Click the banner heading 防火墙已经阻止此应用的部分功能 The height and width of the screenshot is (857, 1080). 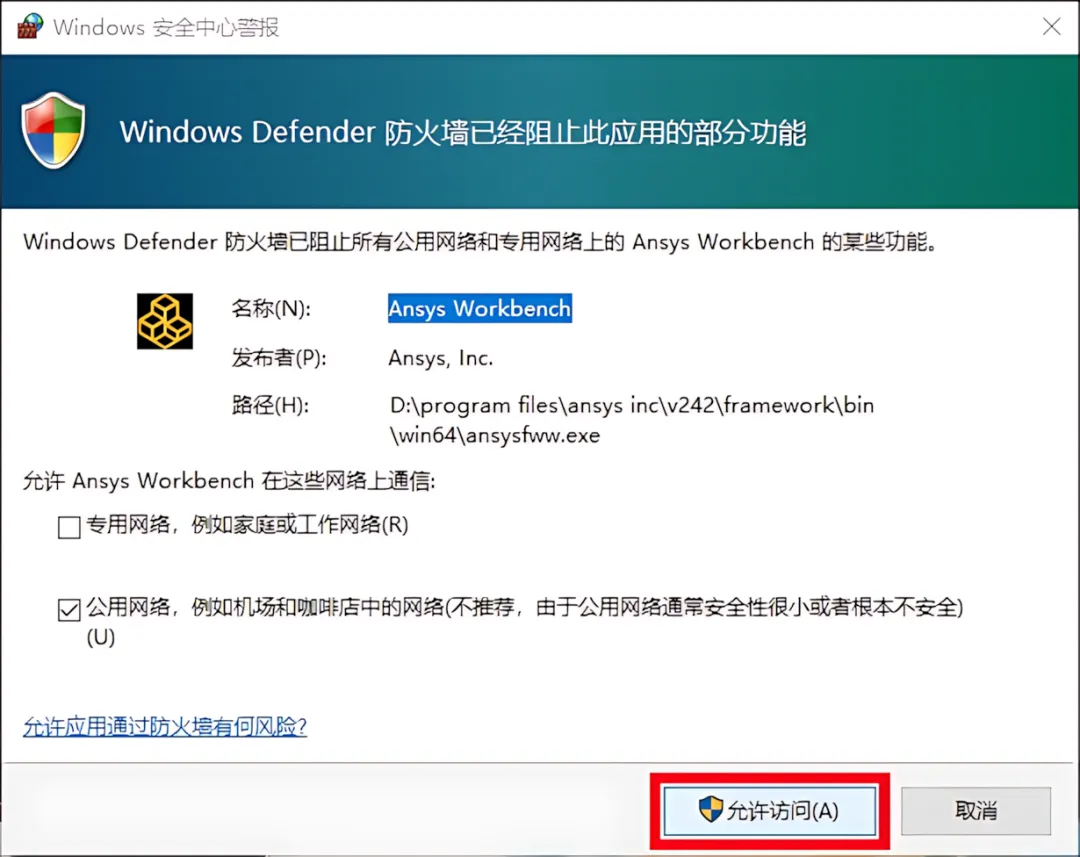pos(463,132)
